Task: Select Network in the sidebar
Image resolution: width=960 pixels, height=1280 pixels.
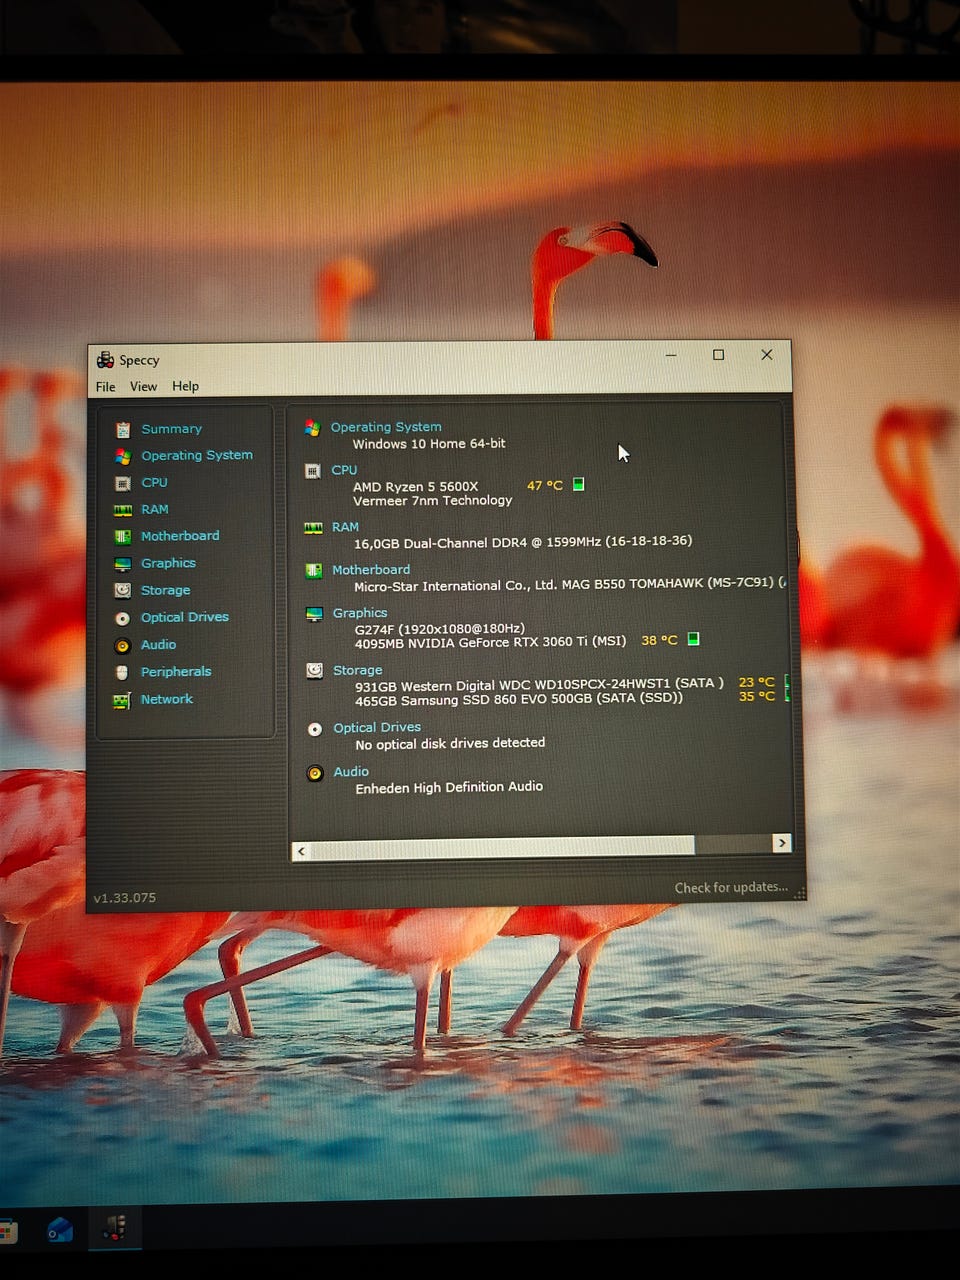Action: [167, 699]
